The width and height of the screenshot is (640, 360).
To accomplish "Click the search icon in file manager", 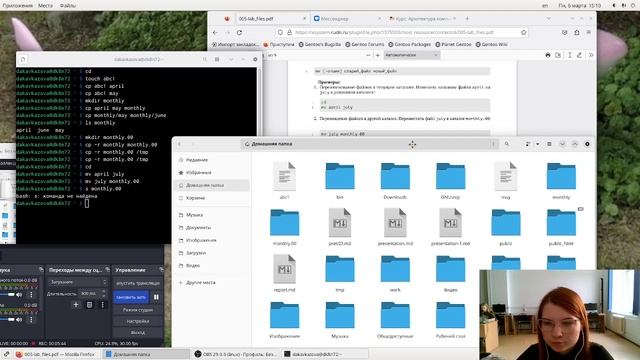I will [x=507, y=144].
